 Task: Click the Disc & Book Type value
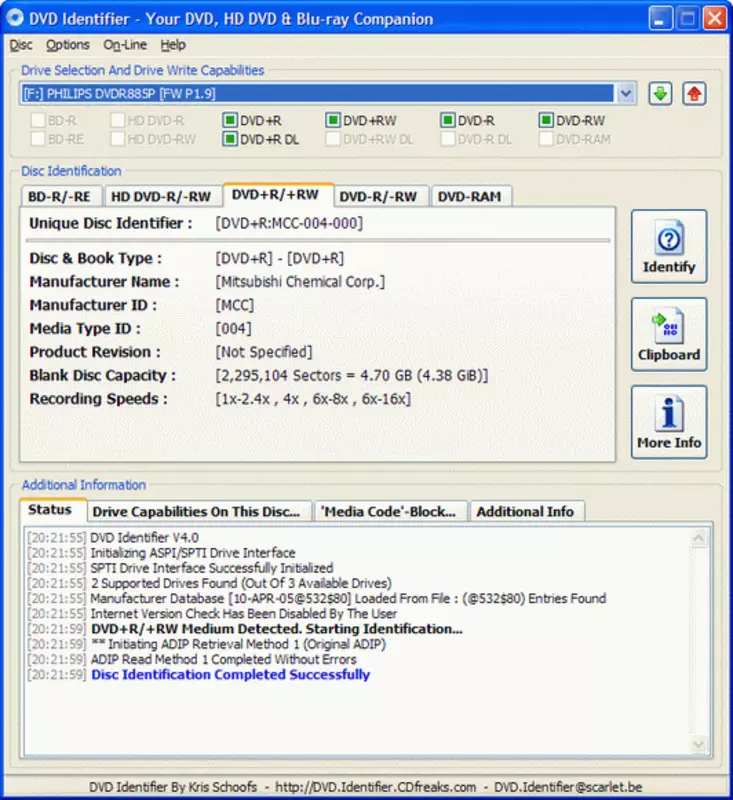click(x=280, y=258)
